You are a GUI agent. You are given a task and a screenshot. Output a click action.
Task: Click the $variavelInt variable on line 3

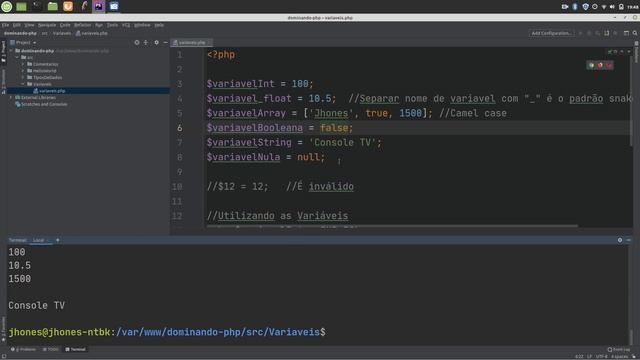(x=240, y=84)
